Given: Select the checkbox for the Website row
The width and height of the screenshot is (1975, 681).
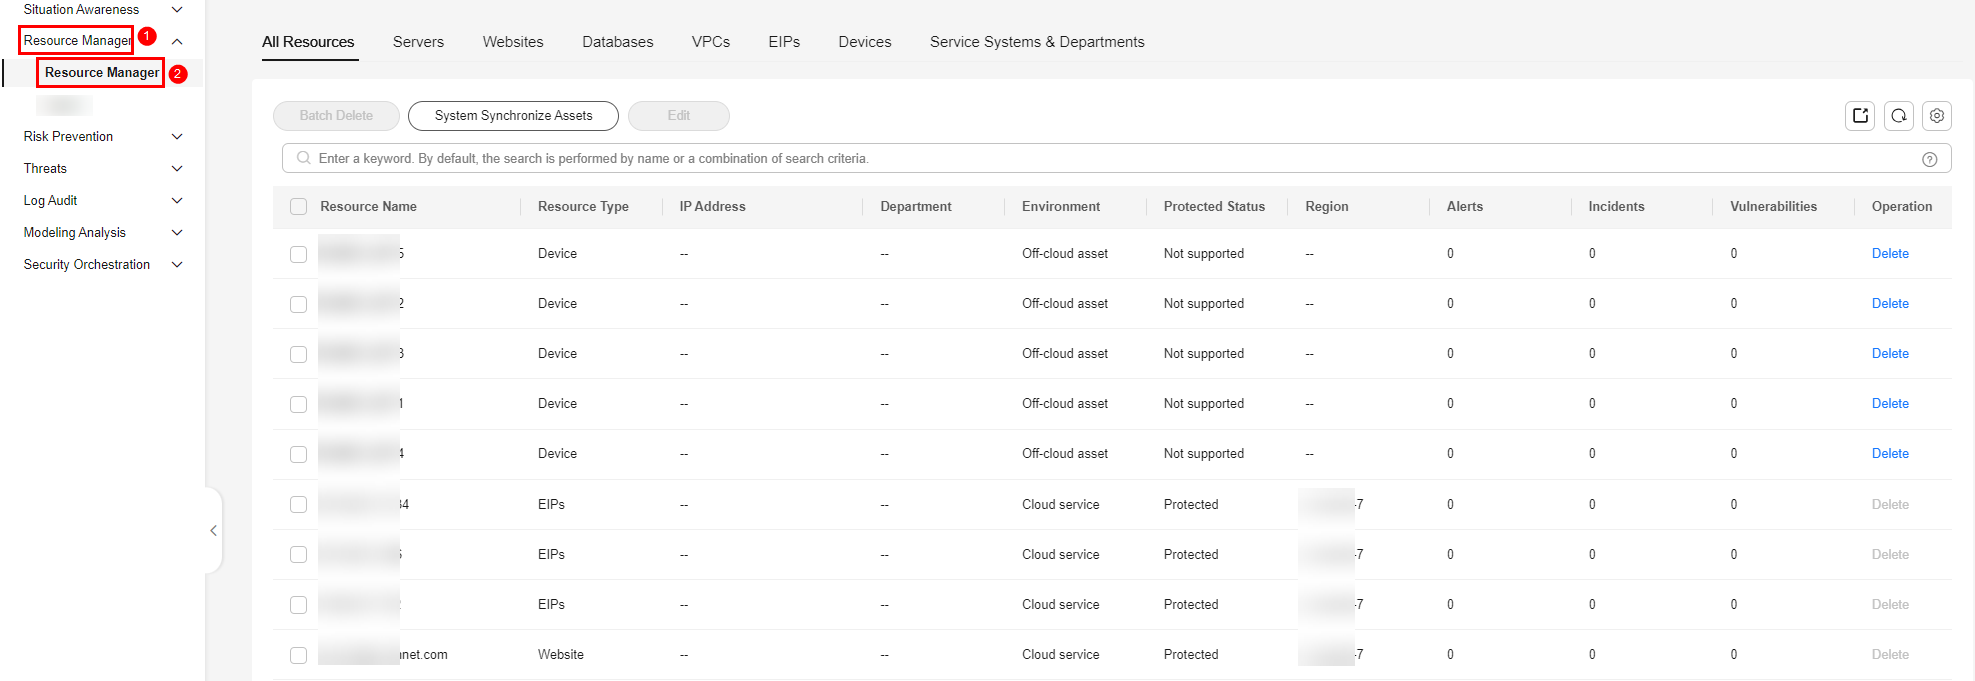Looking at the screenshot, I should click(298, 655).
